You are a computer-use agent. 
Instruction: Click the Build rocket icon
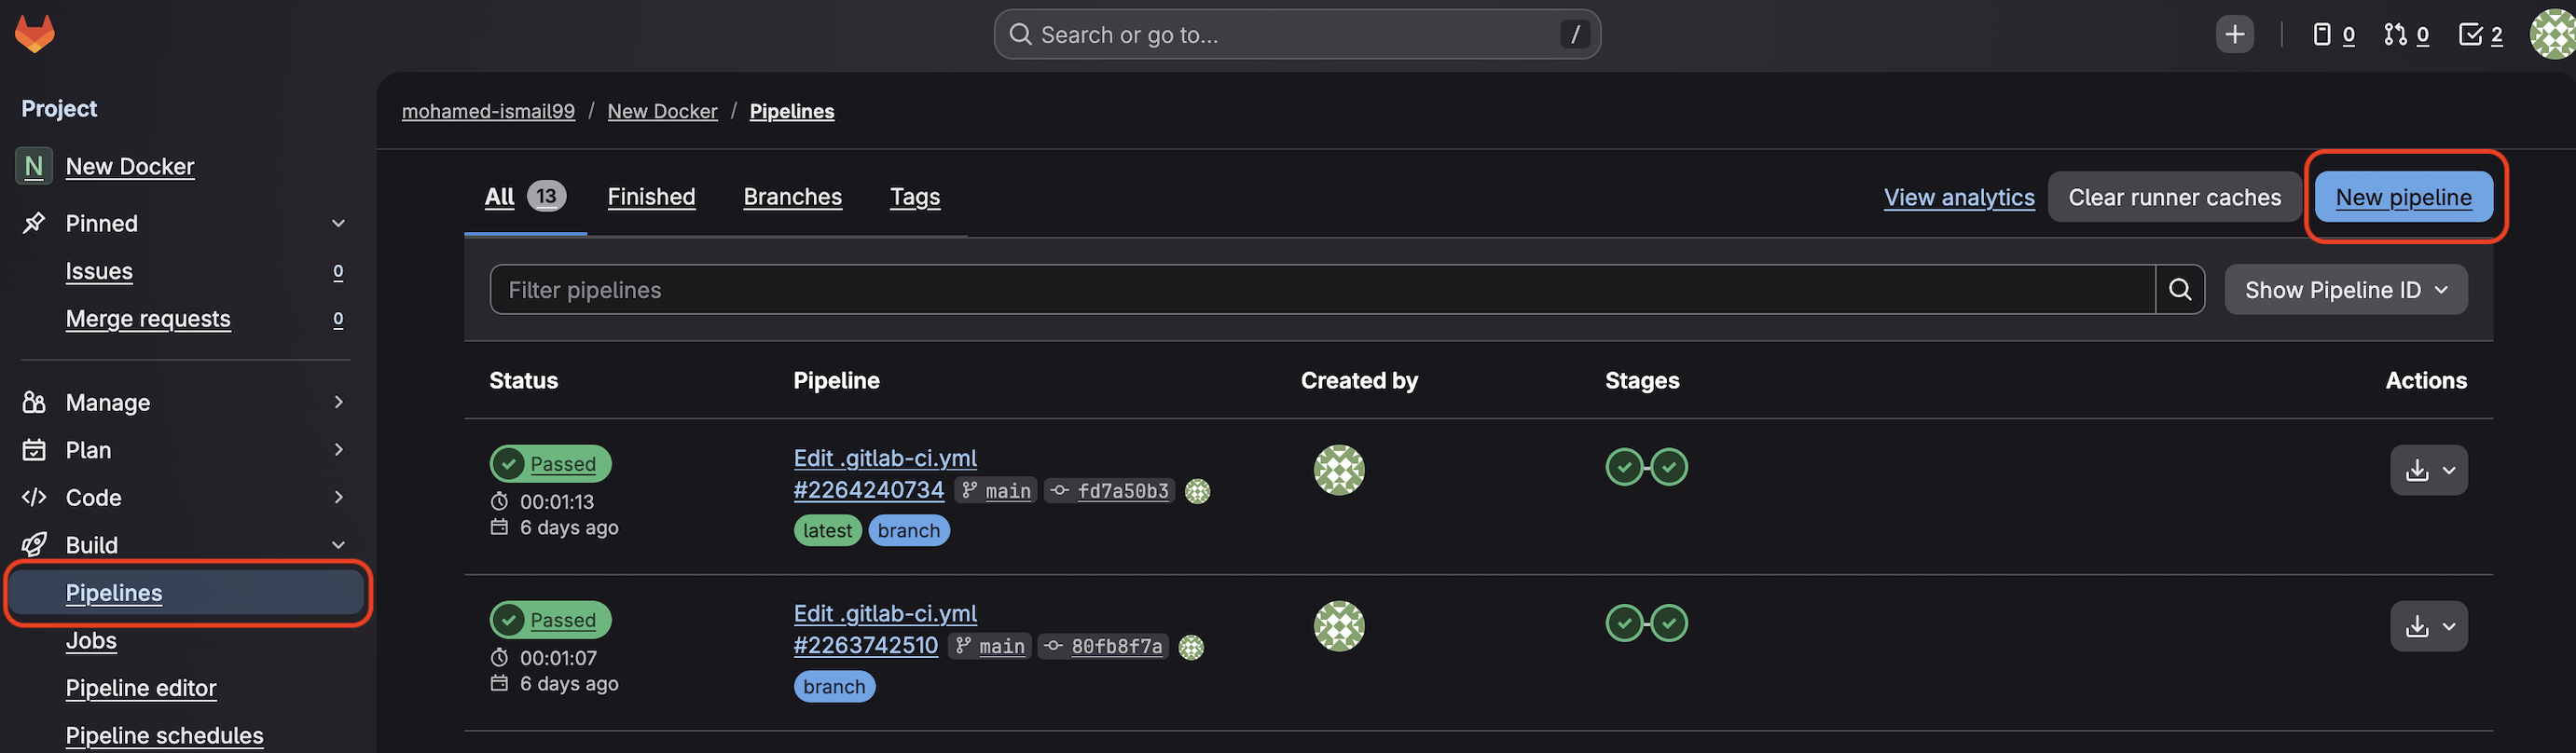coord(34,545)
